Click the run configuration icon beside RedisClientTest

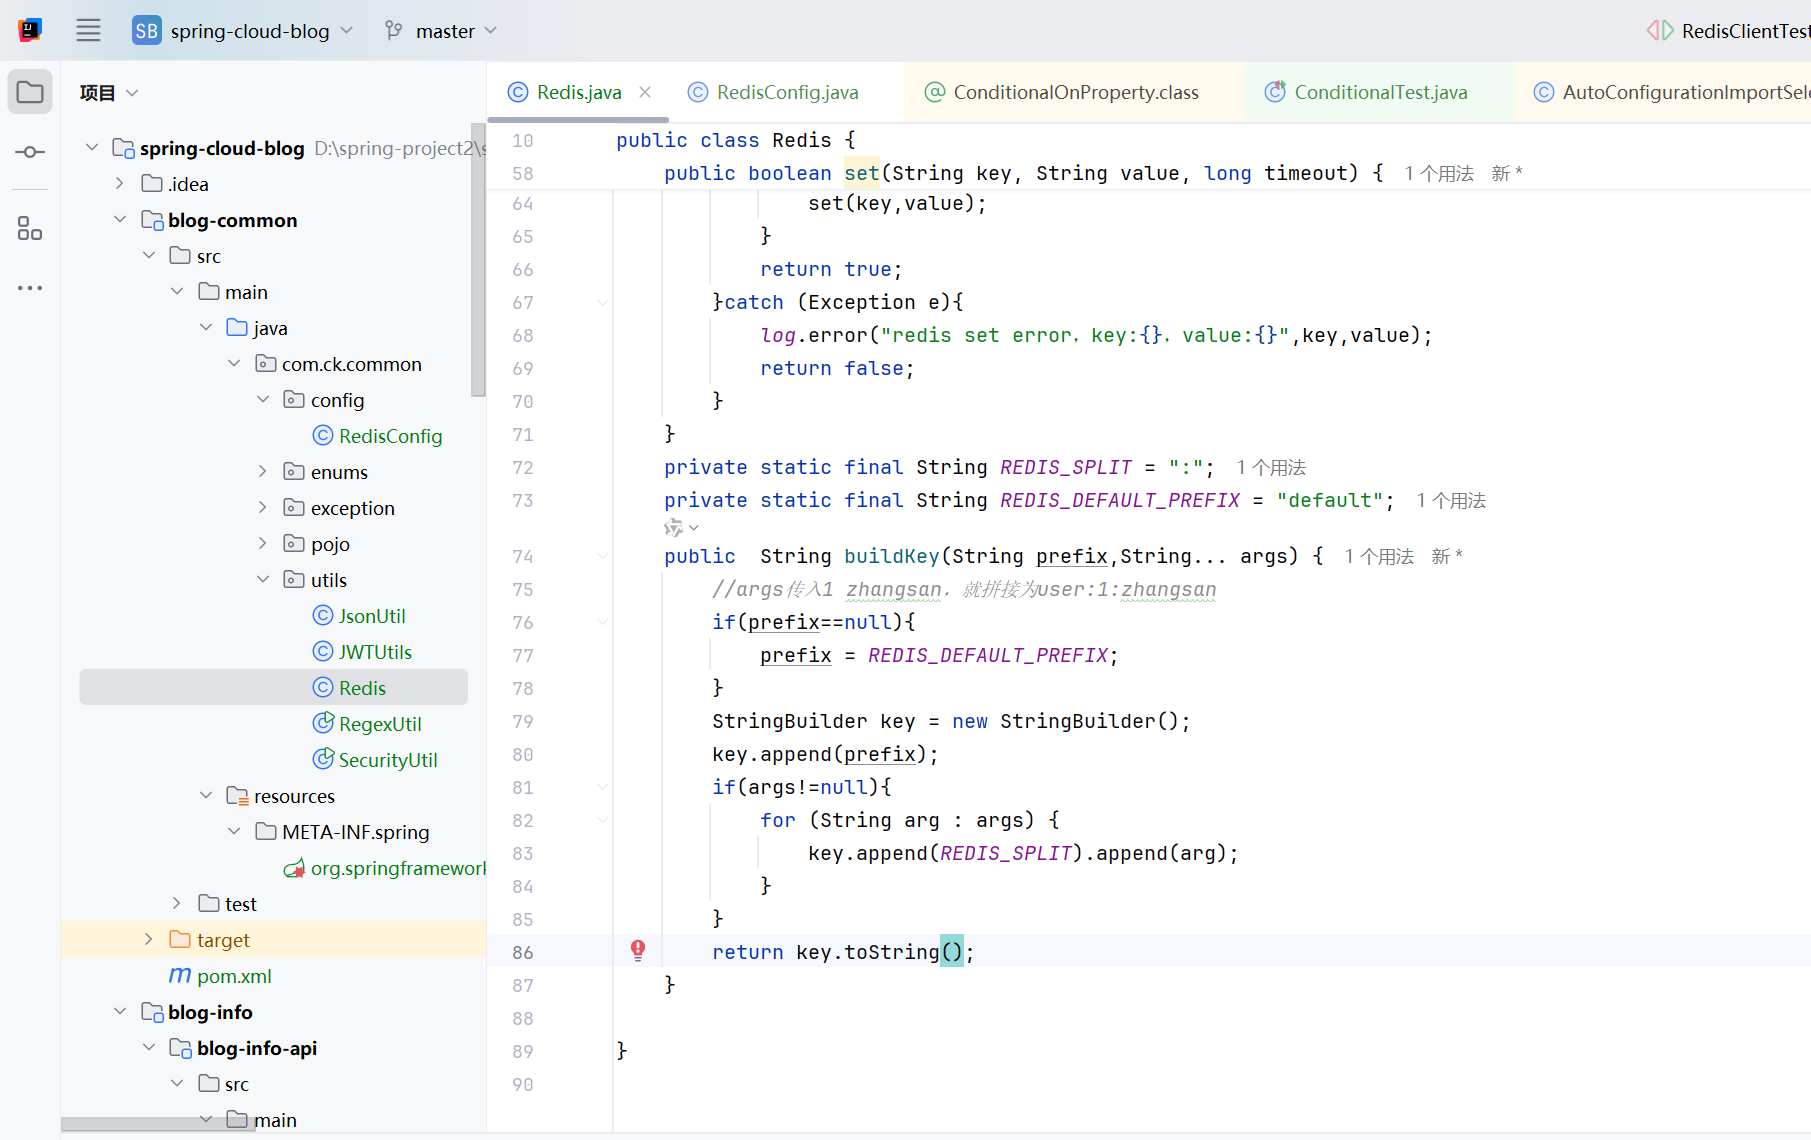point(1660,31)
